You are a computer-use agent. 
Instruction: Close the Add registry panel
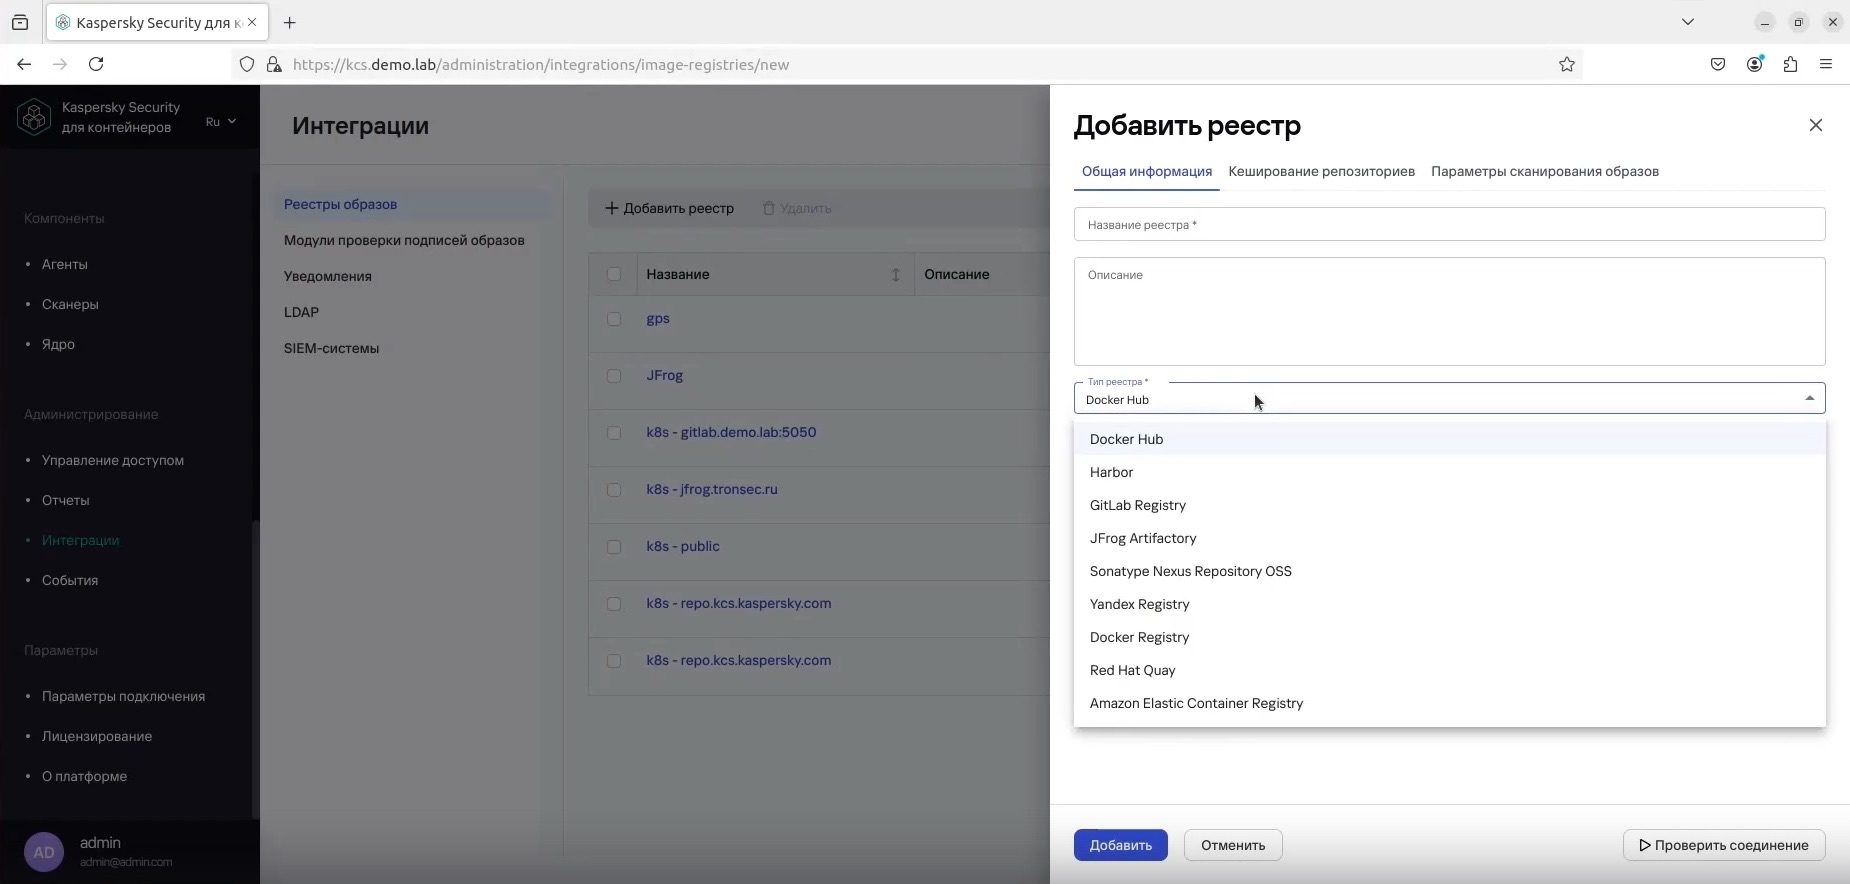[x=1816, y=125]
